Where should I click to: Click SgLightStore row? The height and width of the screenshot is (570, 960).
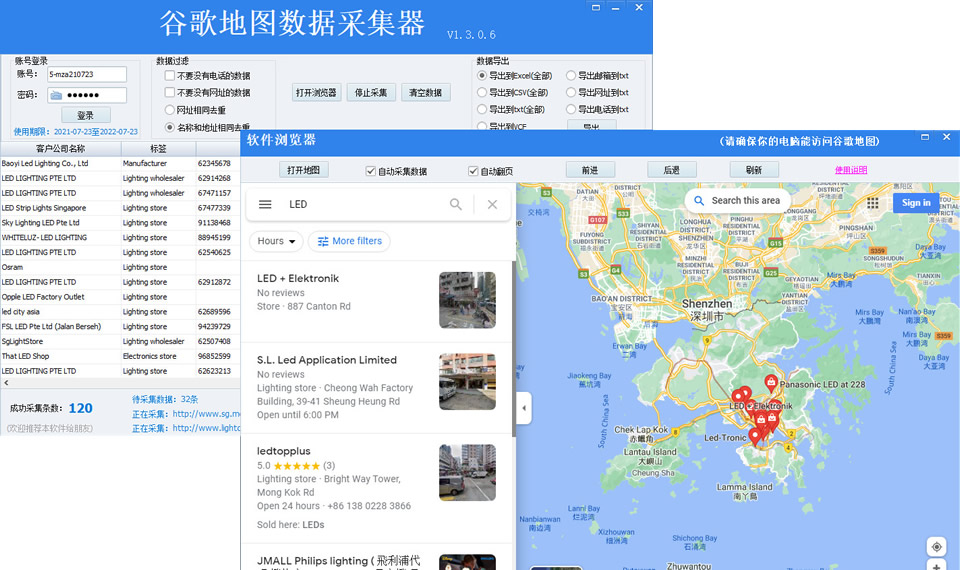pos(119,342)
